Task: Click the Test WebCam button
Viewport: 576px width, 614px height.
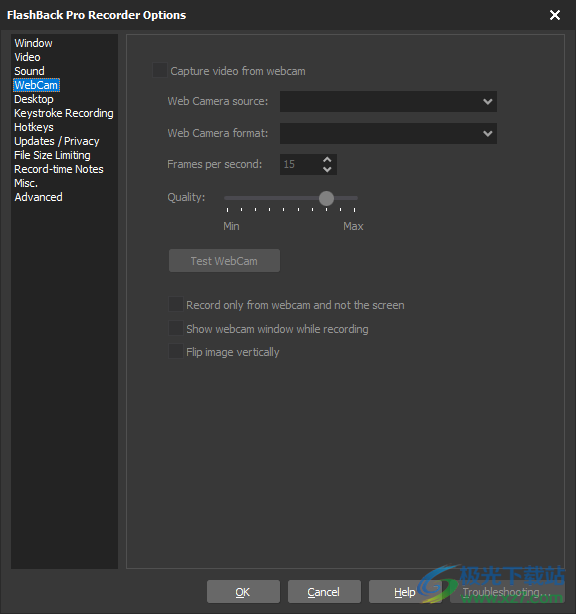Action: (x=224, y=261)
